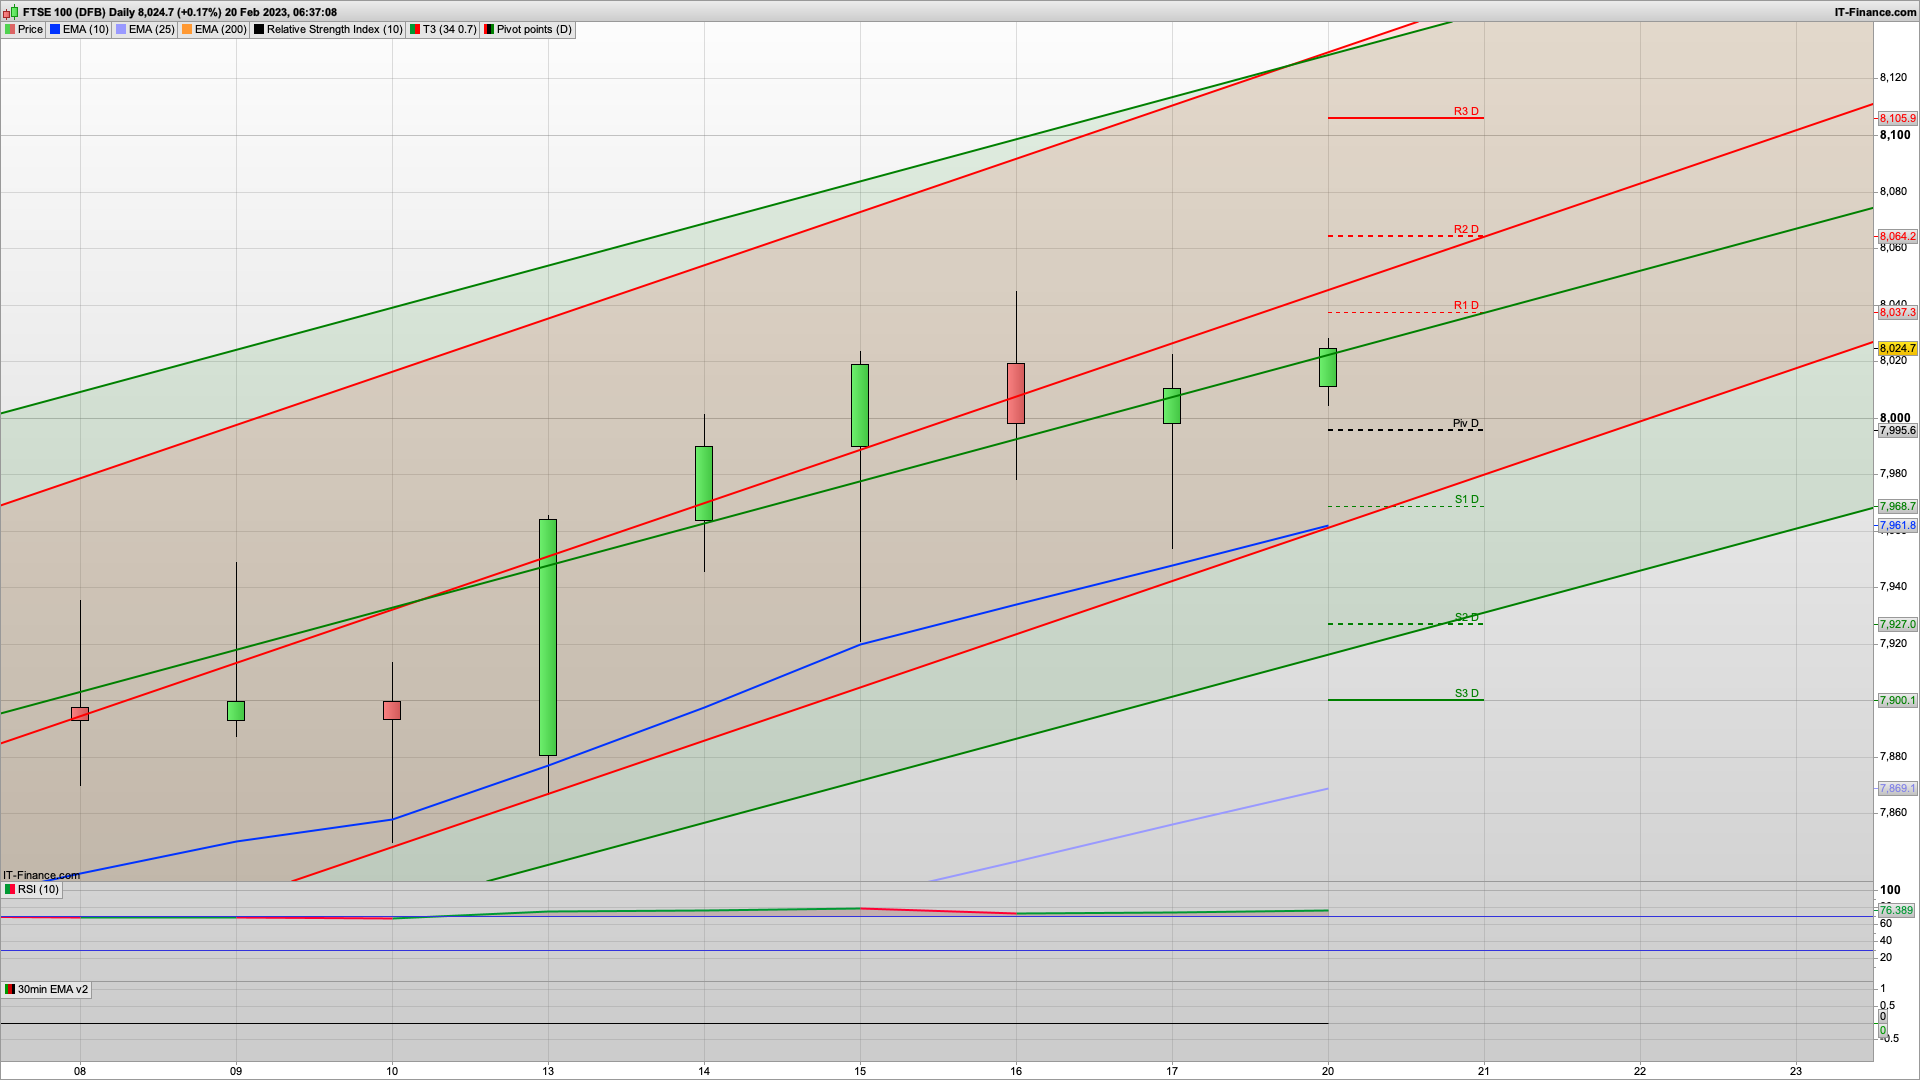
Task: Click the RSI (10) panel label icon
Action: pos(10,890)
